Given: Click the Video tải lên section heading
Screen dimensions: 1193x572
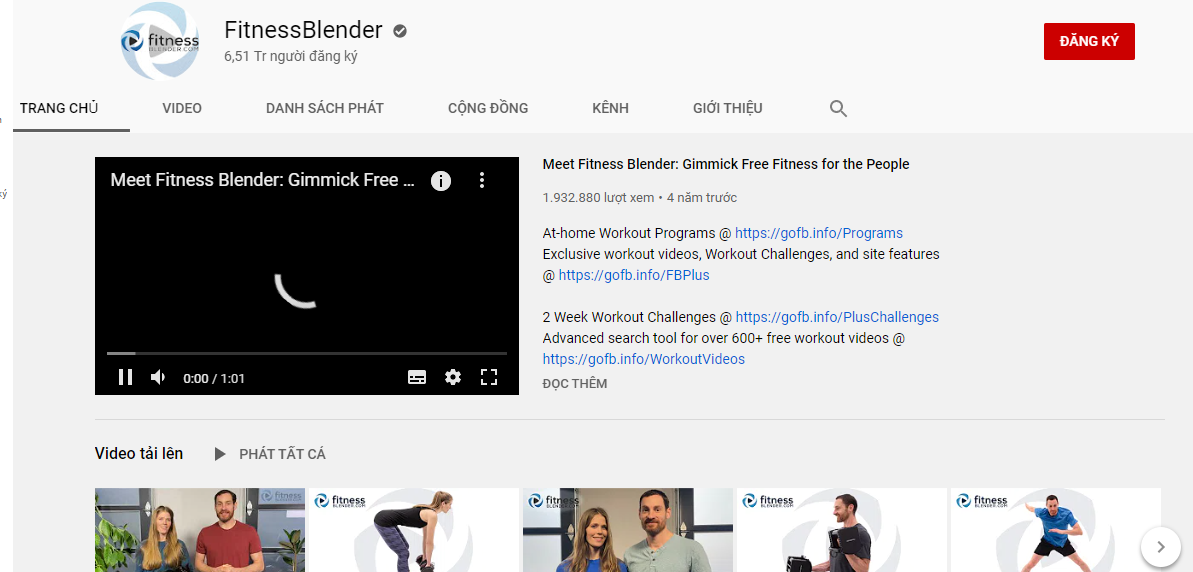Looking at the screenshot, I should (x=139, y=453).
